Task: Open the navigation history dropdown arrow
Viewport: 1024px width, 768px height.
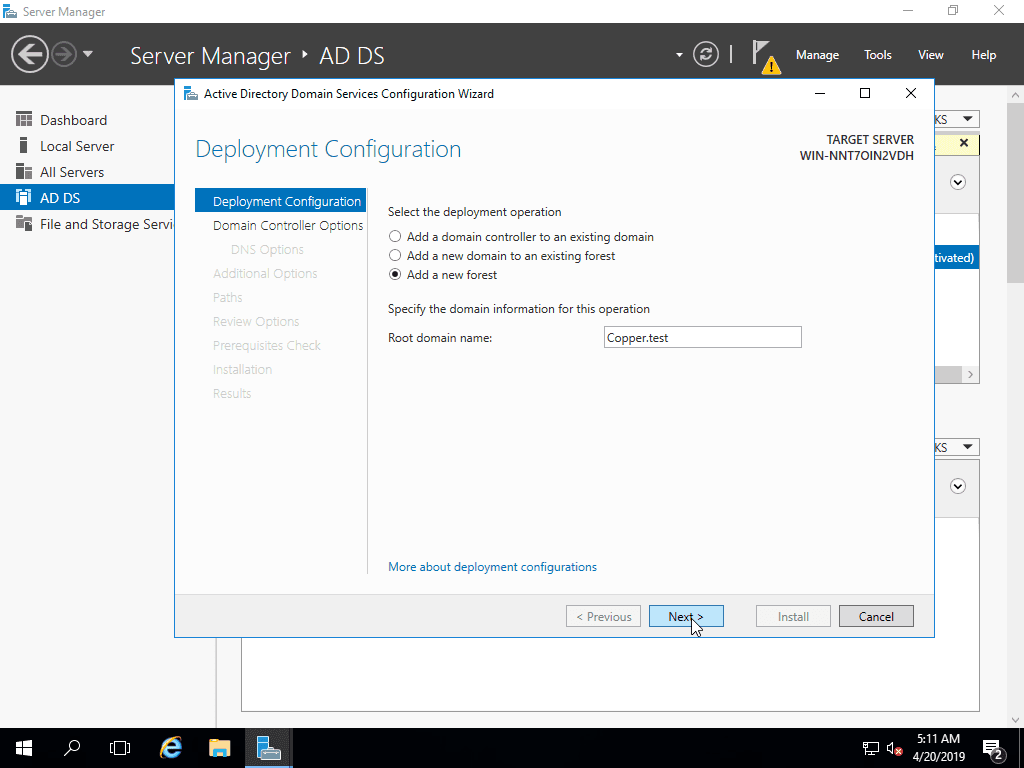Action: pyautogui.click(x=88, y=54)
